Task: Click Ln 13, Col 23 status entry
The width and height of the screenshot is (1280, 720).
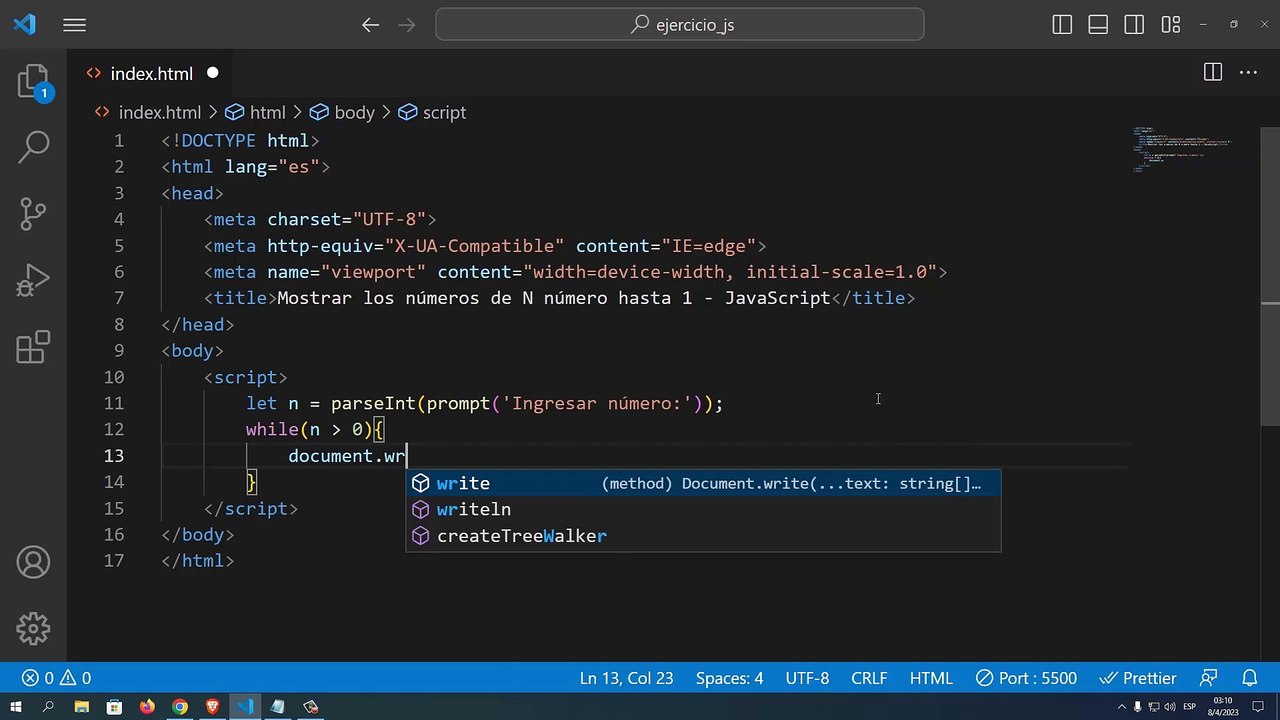Action: point(626,678)
